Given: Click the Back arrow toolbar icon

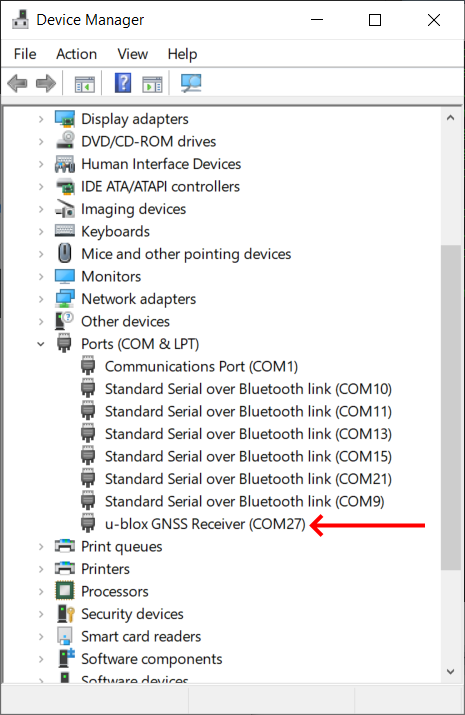Looking at the screenshot, I should pos(17,83).
